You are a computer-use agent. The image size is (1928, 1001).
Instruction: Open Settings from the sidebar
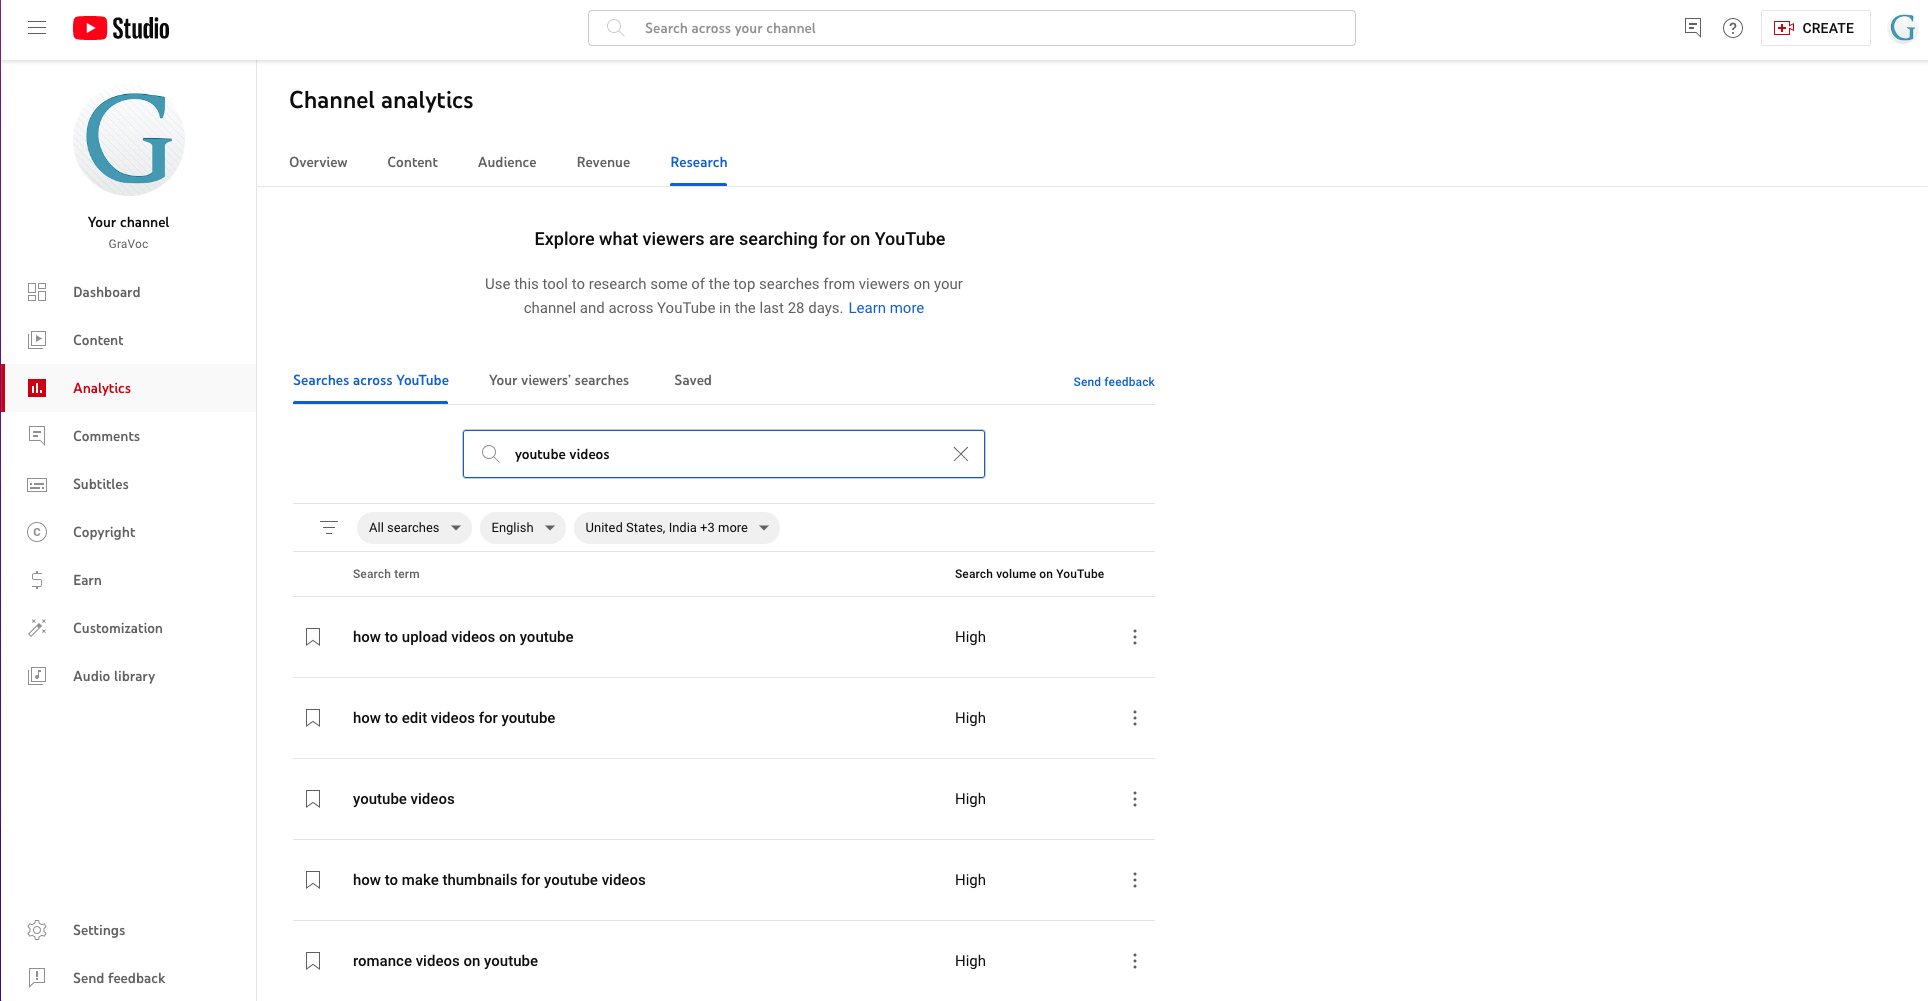tap(128, 930)
